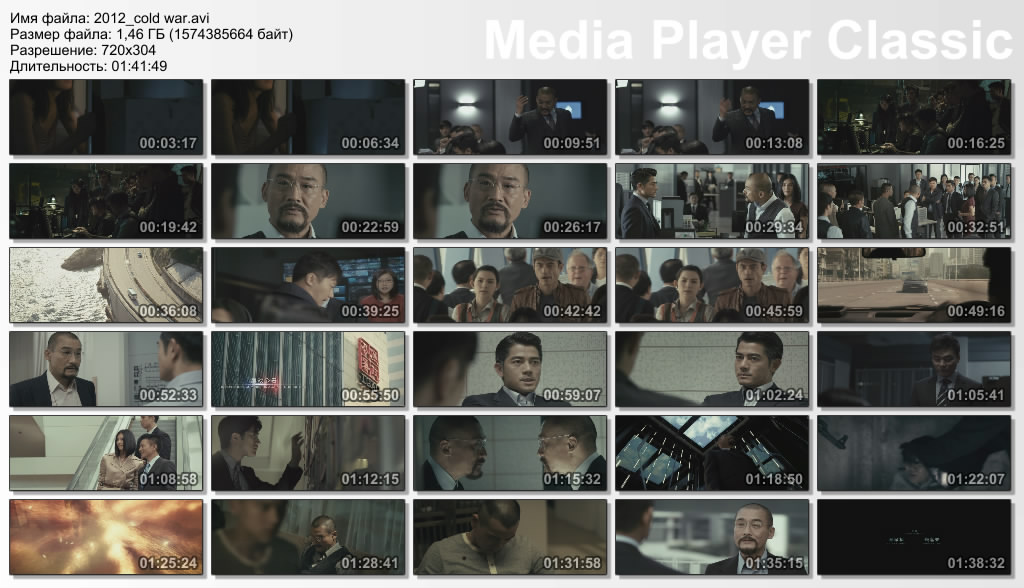Click the thumbnail stamped 00:42:42

point(510,285)
